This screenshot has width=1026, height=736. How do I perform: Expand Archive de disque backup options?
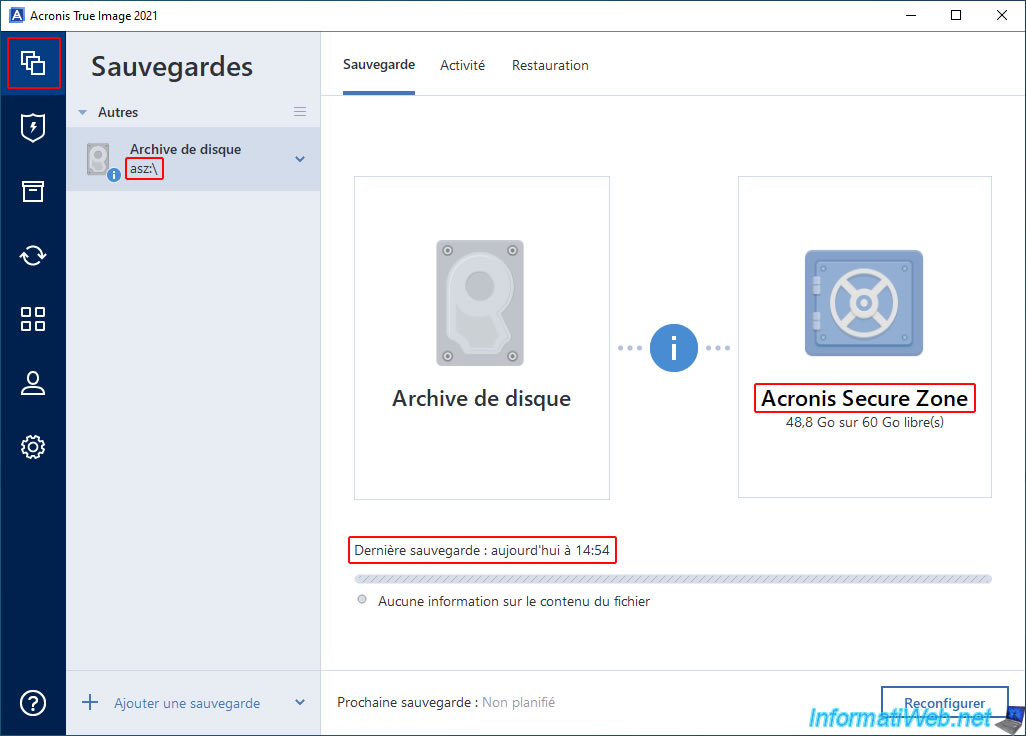click(300, 159)
